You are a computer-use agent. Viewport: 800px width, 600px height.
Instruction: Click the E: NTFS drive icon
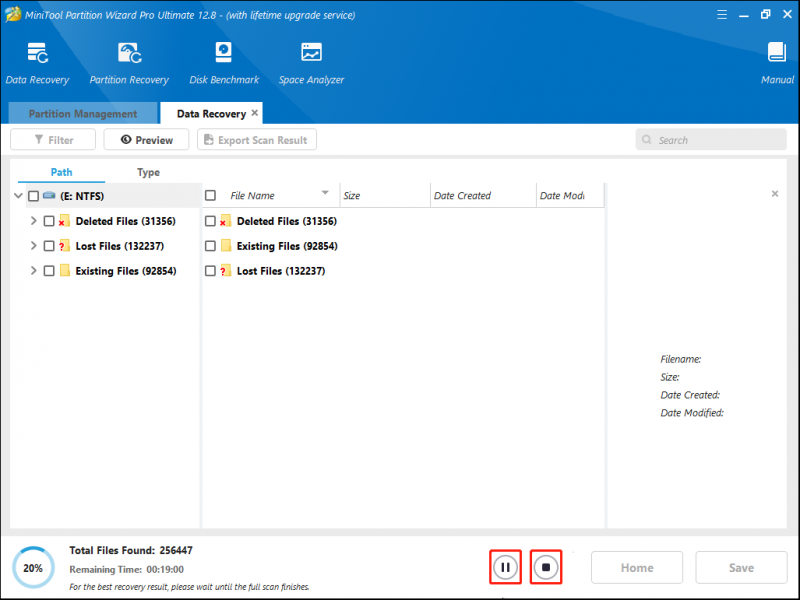[x=49, y=195]
